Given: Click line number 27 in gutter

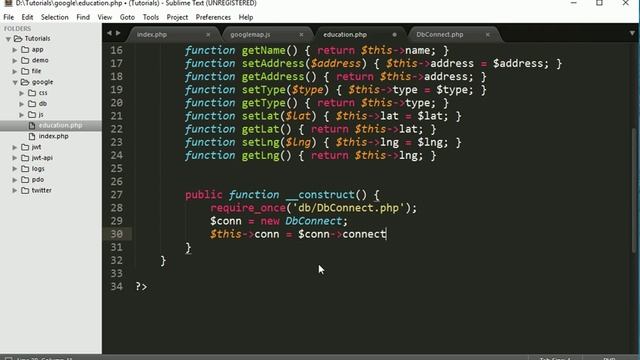Looking at the screenshot, I should [x=116, y=195].
